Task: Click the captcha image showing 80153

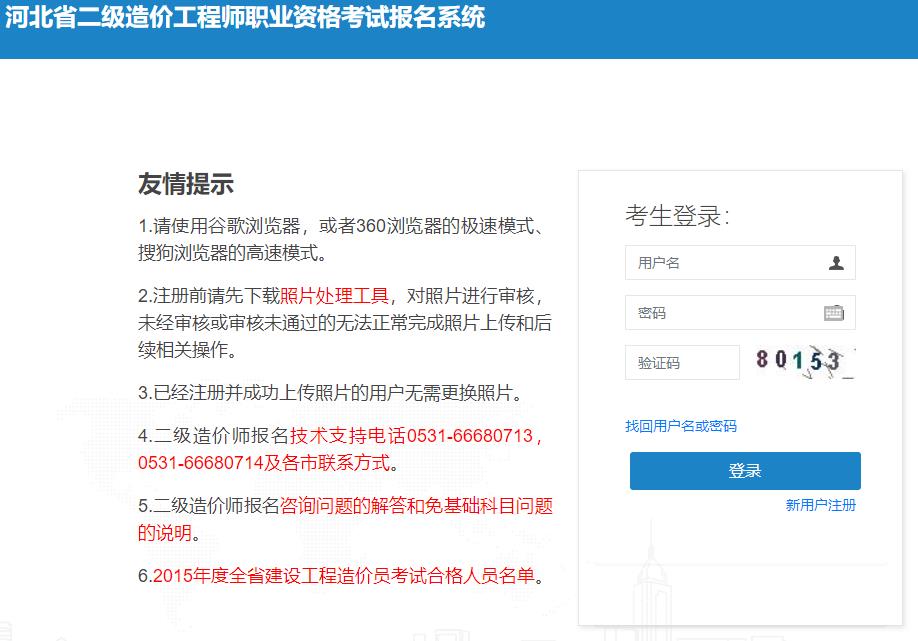Action: [805, 362]
